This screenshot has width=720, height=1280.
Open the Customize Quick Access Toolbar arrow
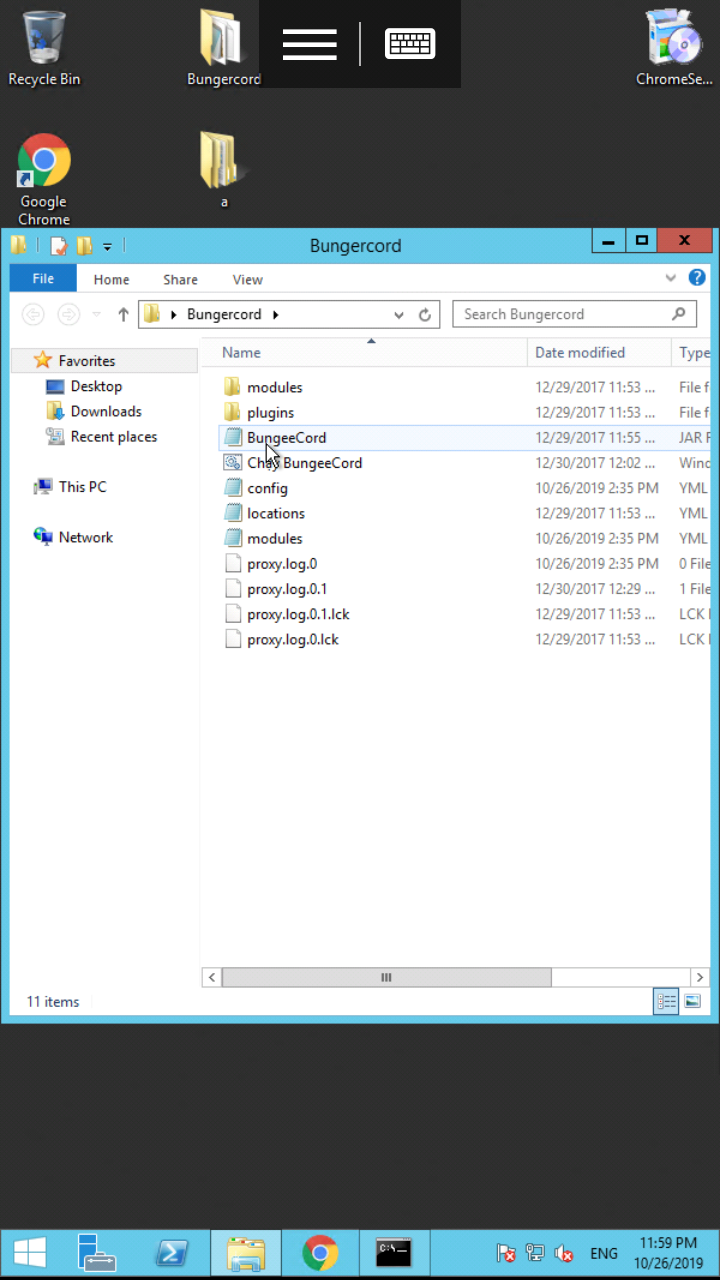pyautogui.click(x=107, y=246)
